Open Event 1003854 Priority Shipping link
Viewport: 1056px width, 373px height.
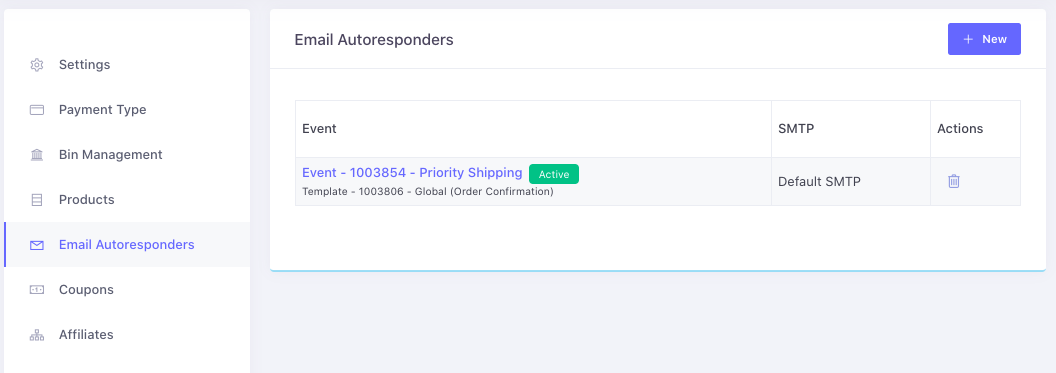click(x=412, y=173)
